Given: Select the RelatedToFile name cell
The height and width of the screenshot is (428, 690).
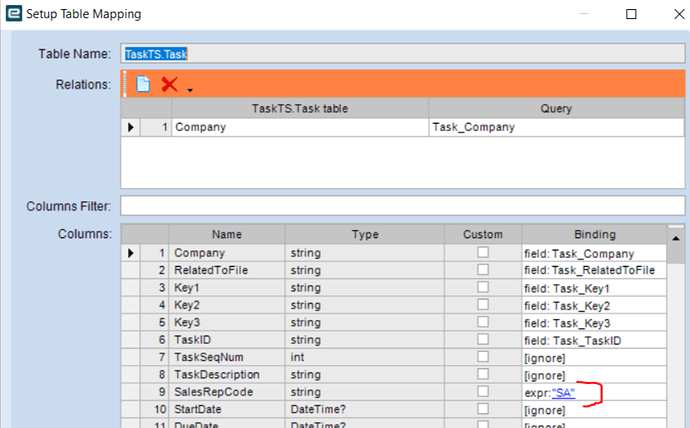Looking at the screenshot, I should (227, 270).
